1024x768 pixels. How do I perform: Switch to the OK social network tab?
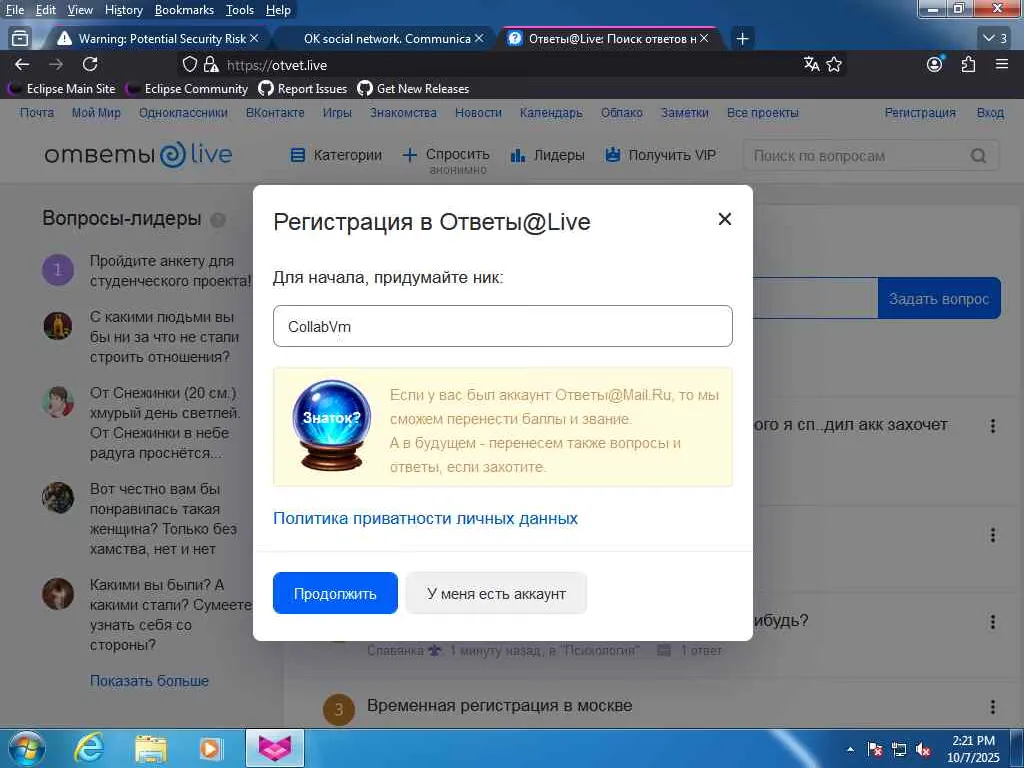[387, 39]
